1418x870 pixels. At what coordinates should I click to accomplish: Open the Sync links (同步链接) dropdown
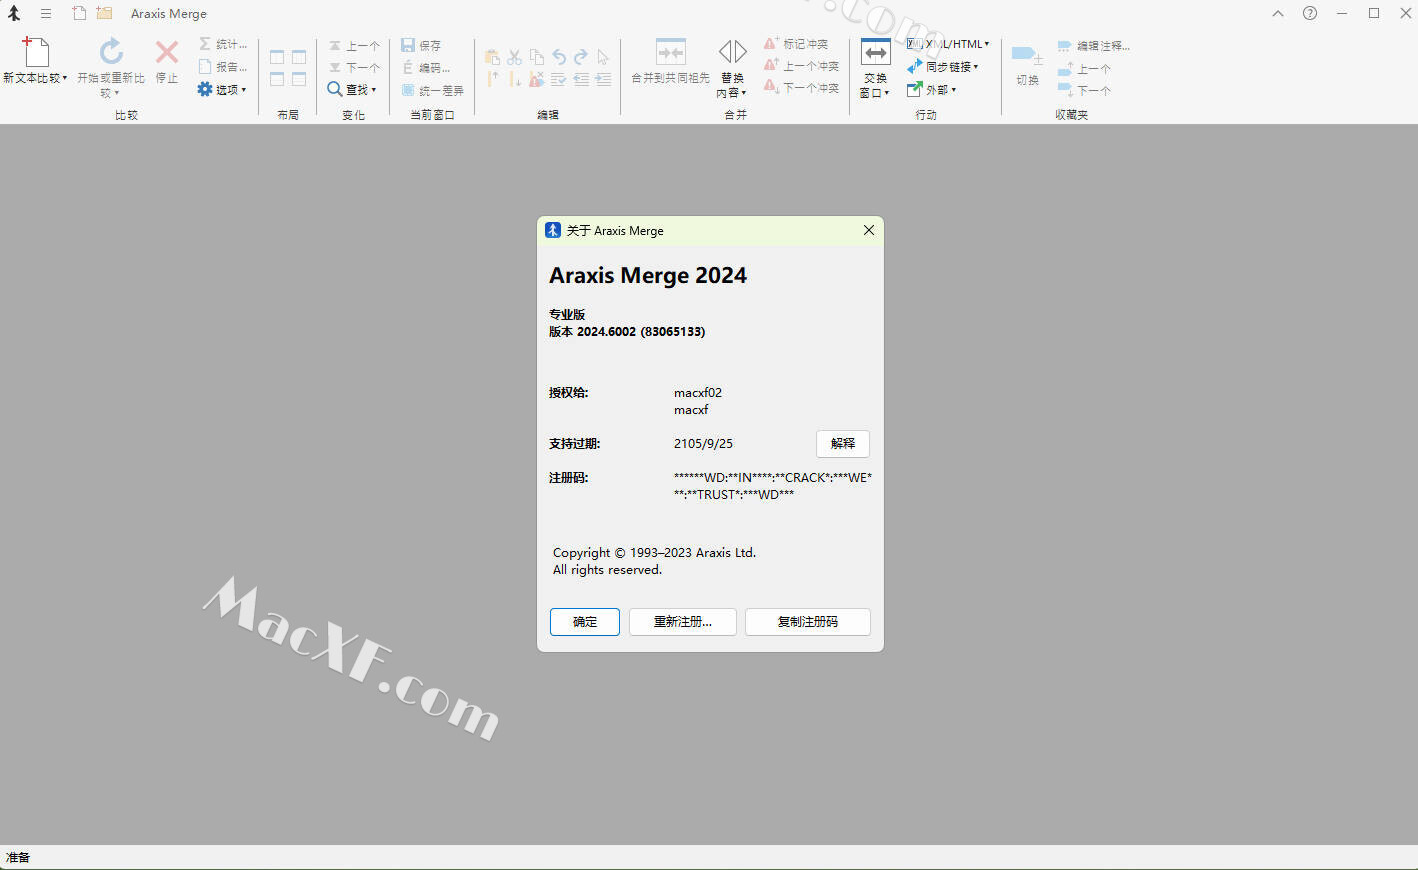(x=942, y=67)
